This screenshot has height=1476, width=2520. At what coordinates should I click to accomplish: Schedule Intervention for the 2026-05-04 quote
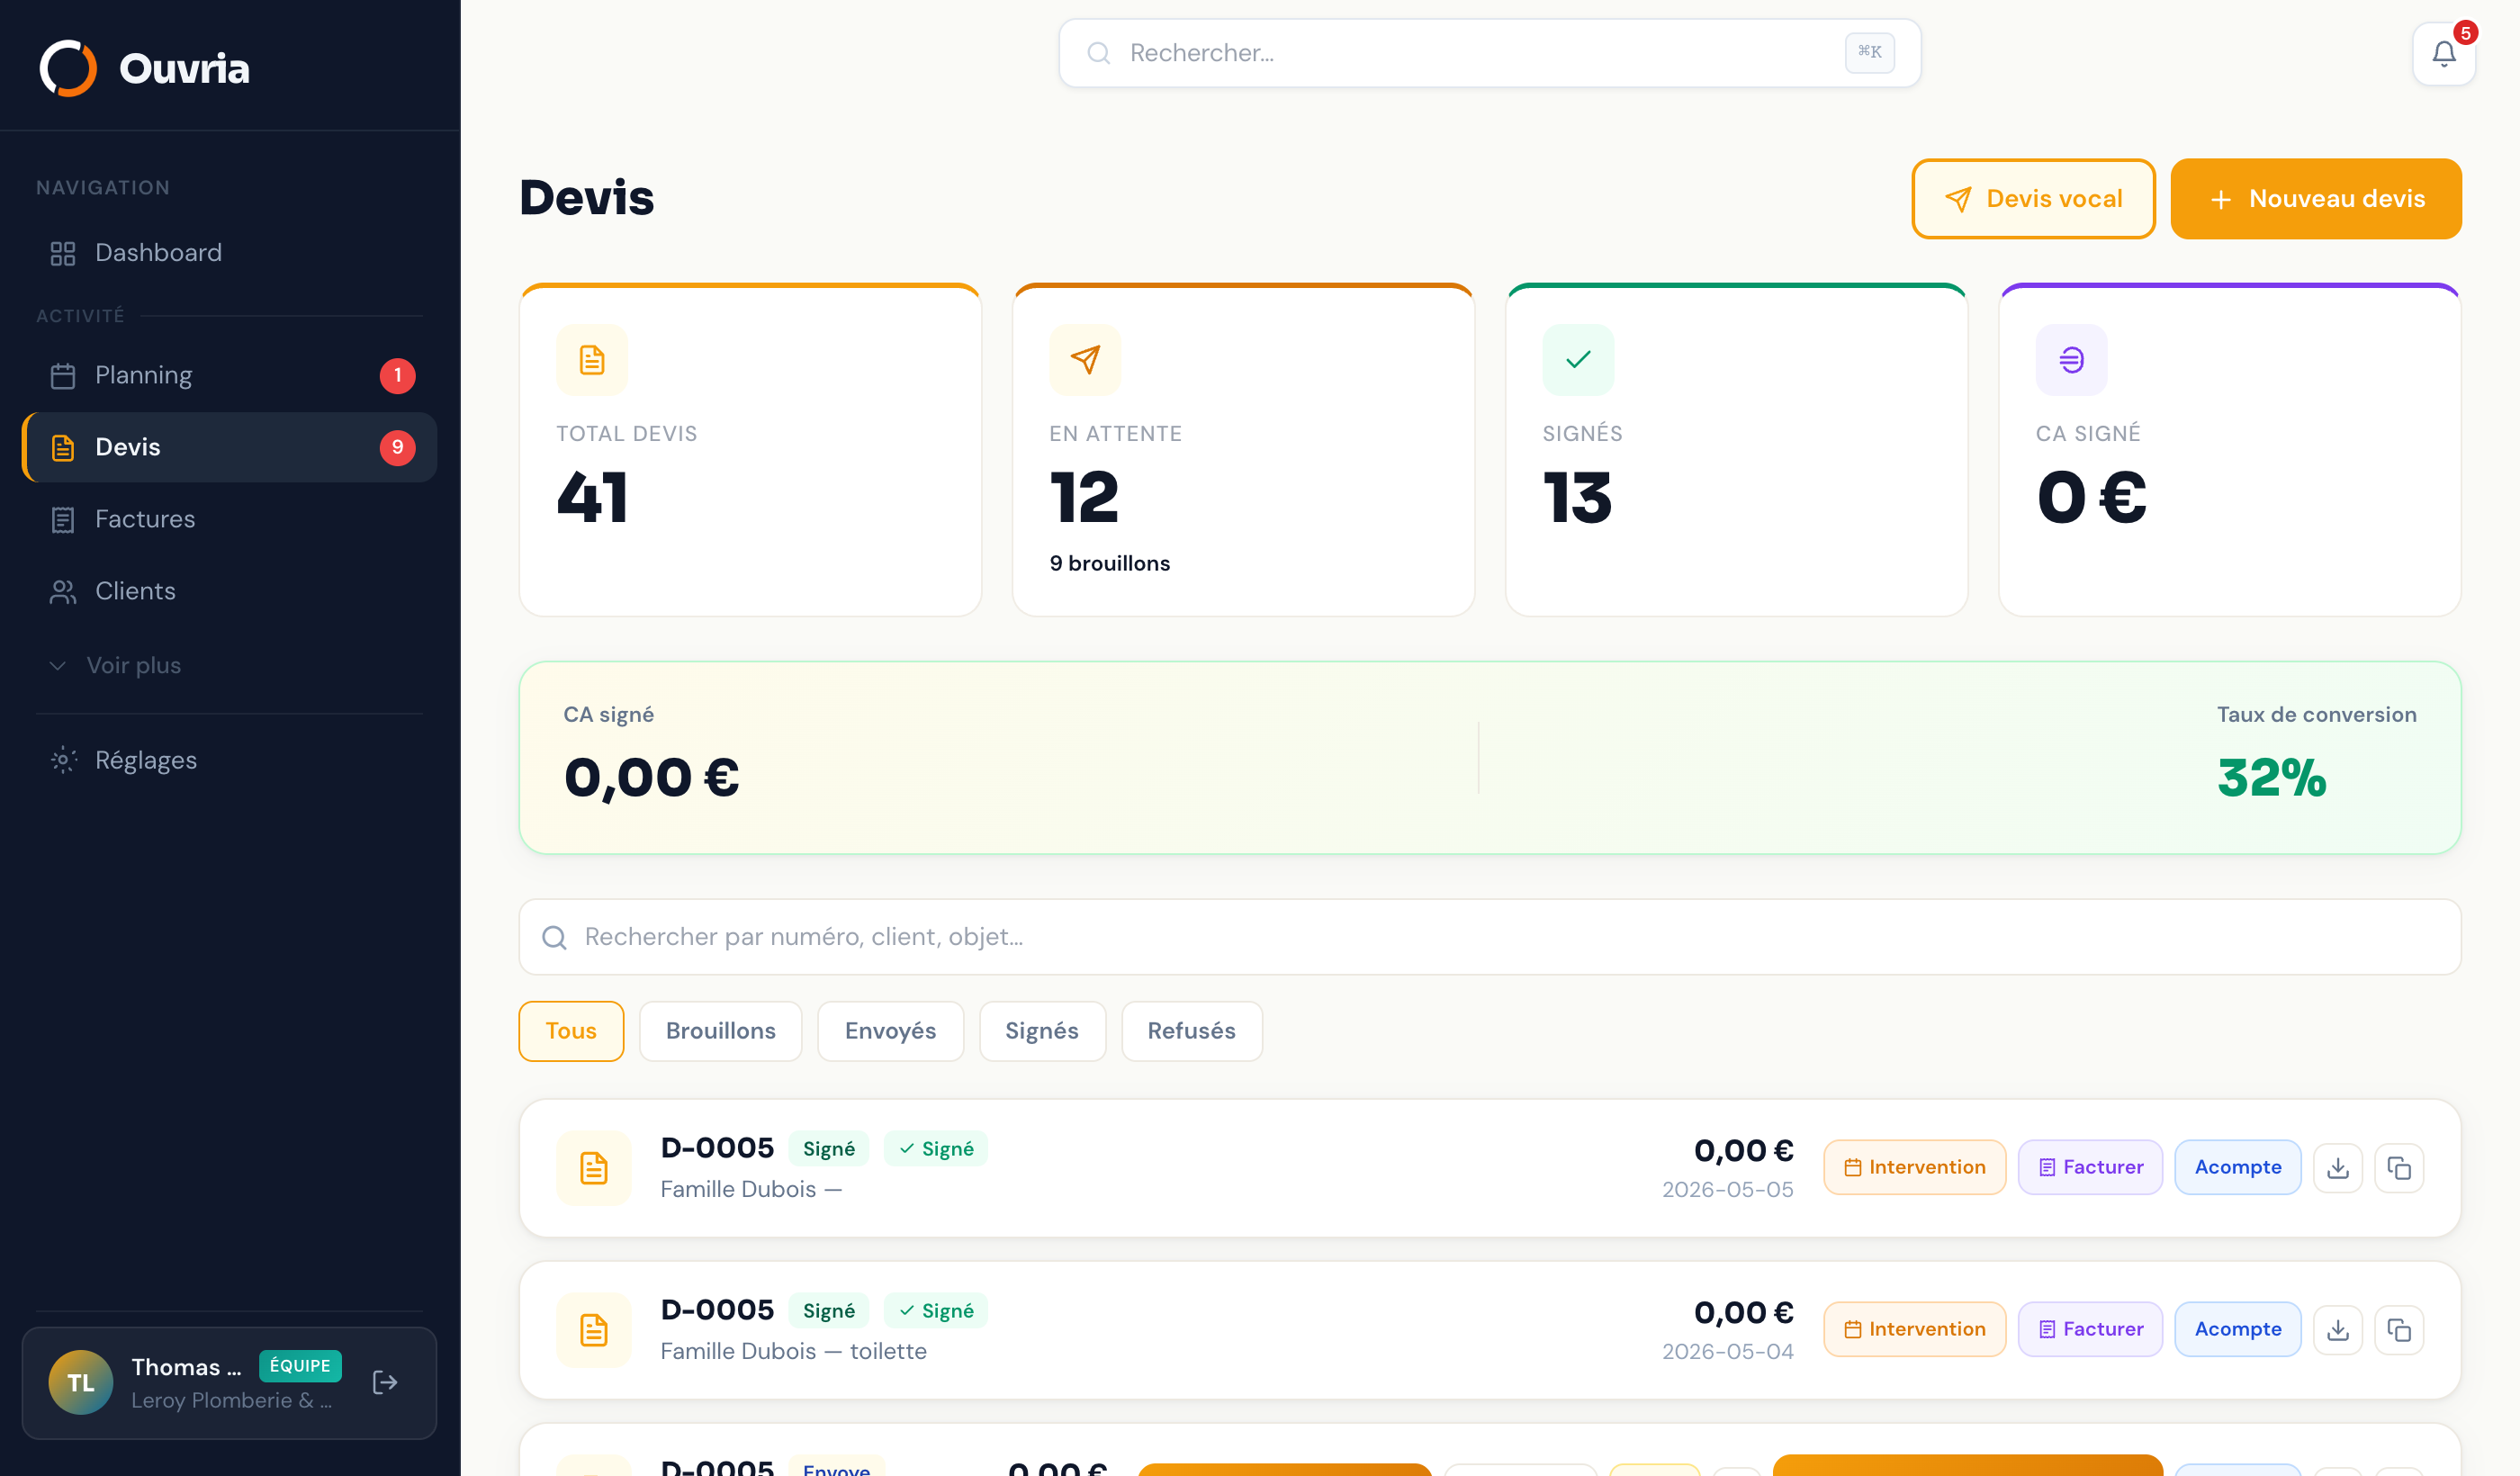click(x=1914, y=1329)
